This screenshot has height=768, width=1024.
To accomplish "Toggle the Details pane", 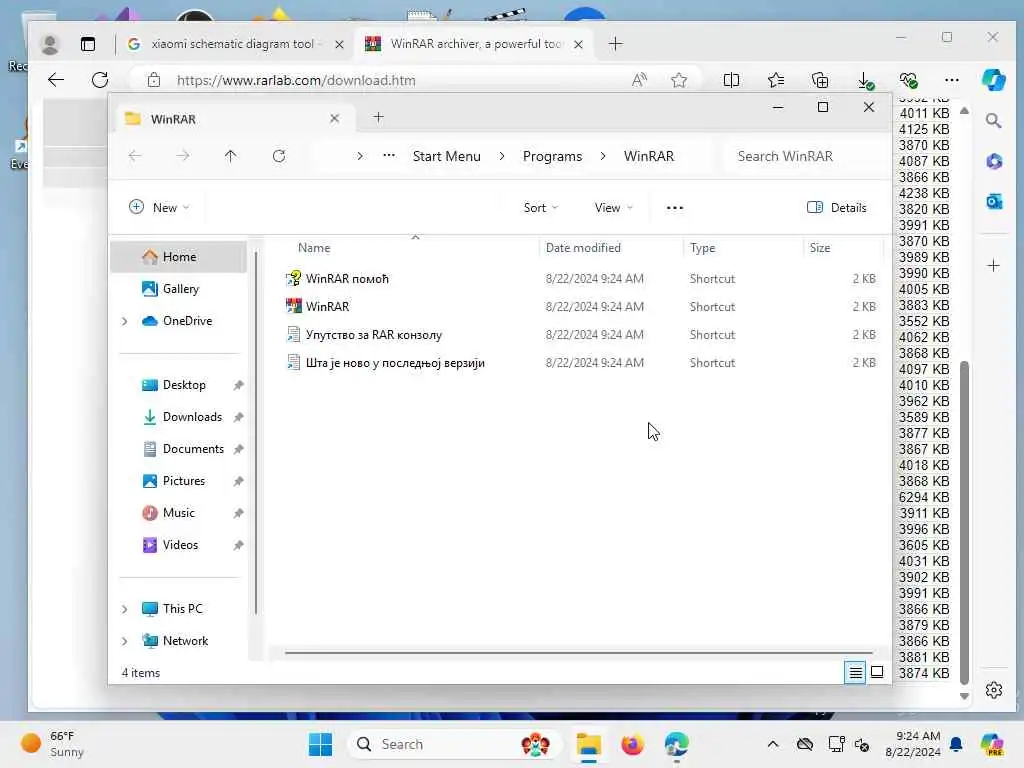I will click(837, 208).
